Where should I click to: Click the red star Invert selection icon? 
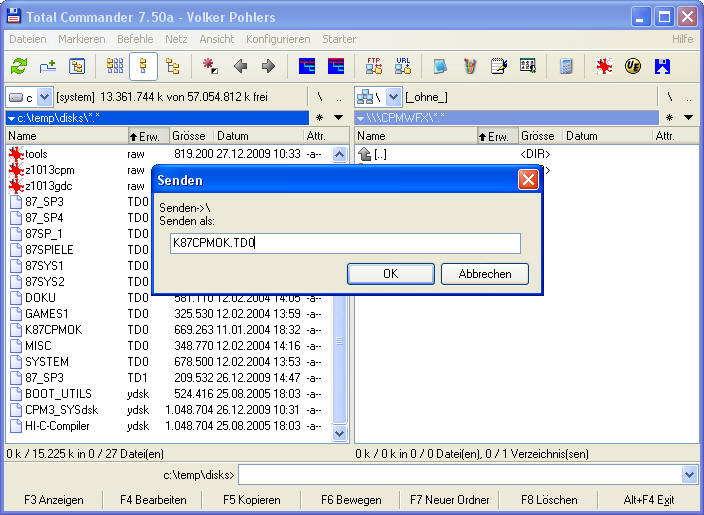coord(210,66)
